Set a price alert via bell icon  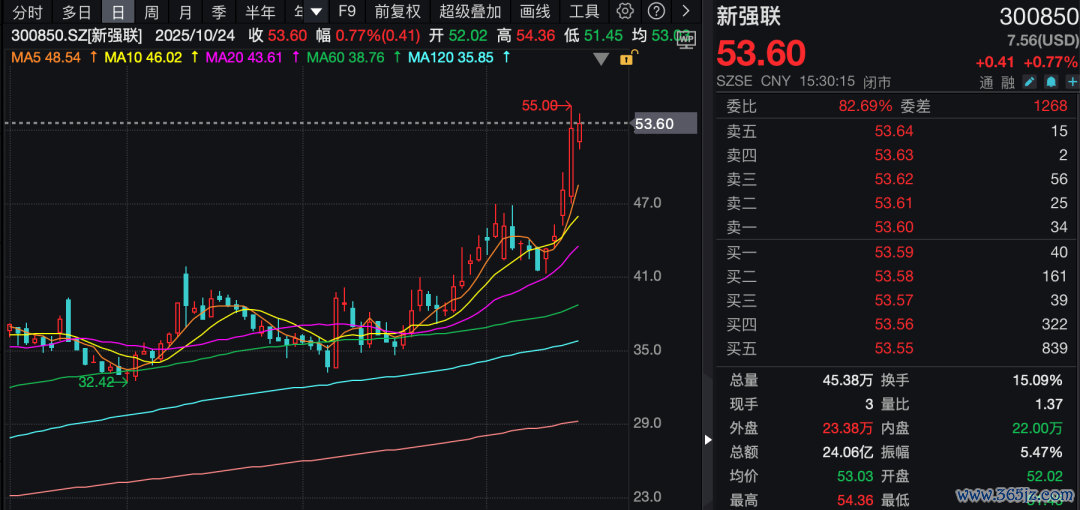click(1051, 81)
